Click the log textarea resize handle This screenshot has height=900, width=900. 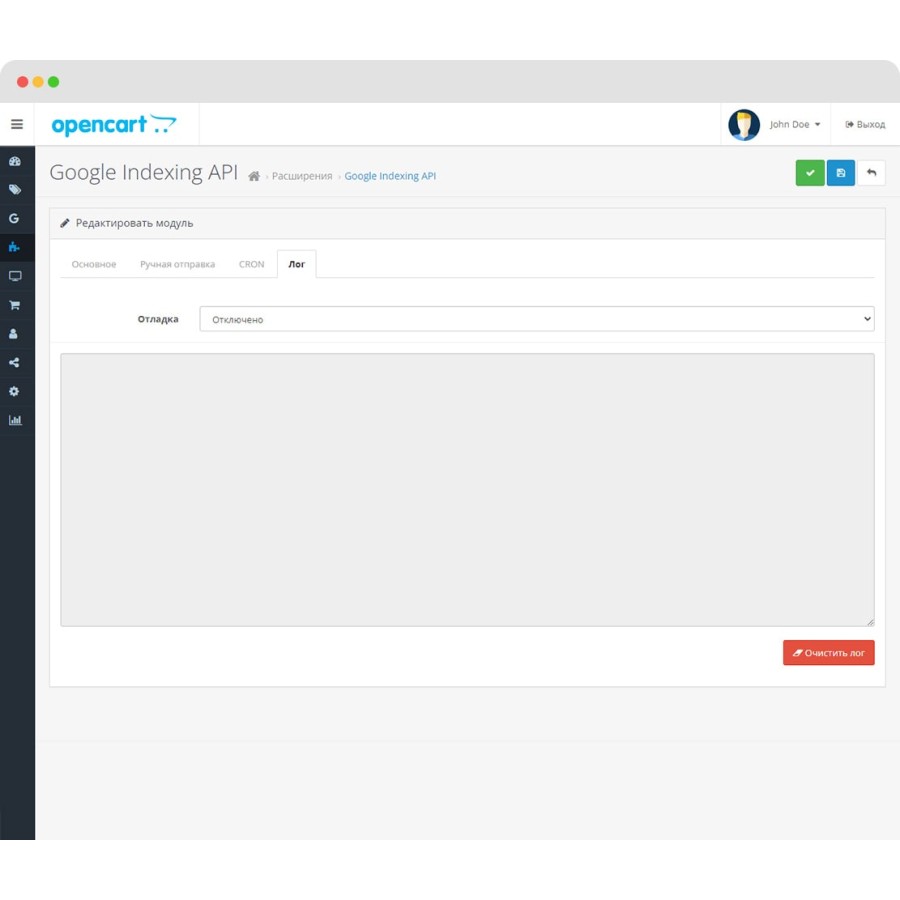tap(870, 622)
